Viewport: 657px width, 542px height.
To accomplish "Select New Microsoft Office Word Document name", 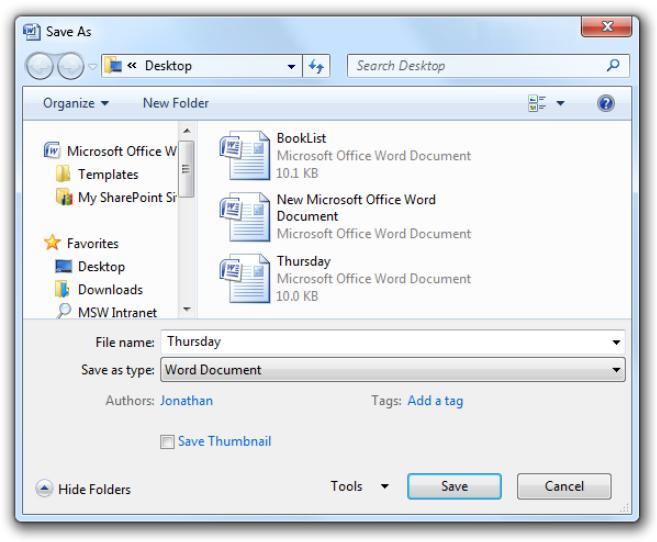I will (x=356, y=208).
